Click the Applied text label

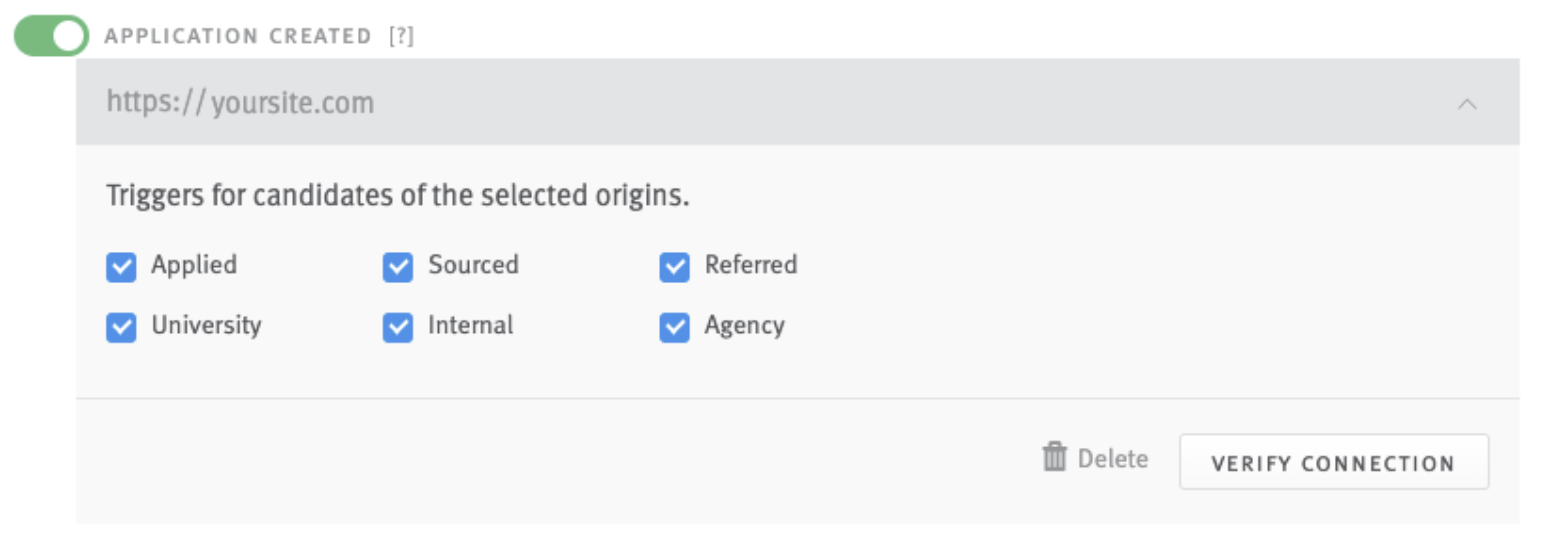click(x=194, y=266)
